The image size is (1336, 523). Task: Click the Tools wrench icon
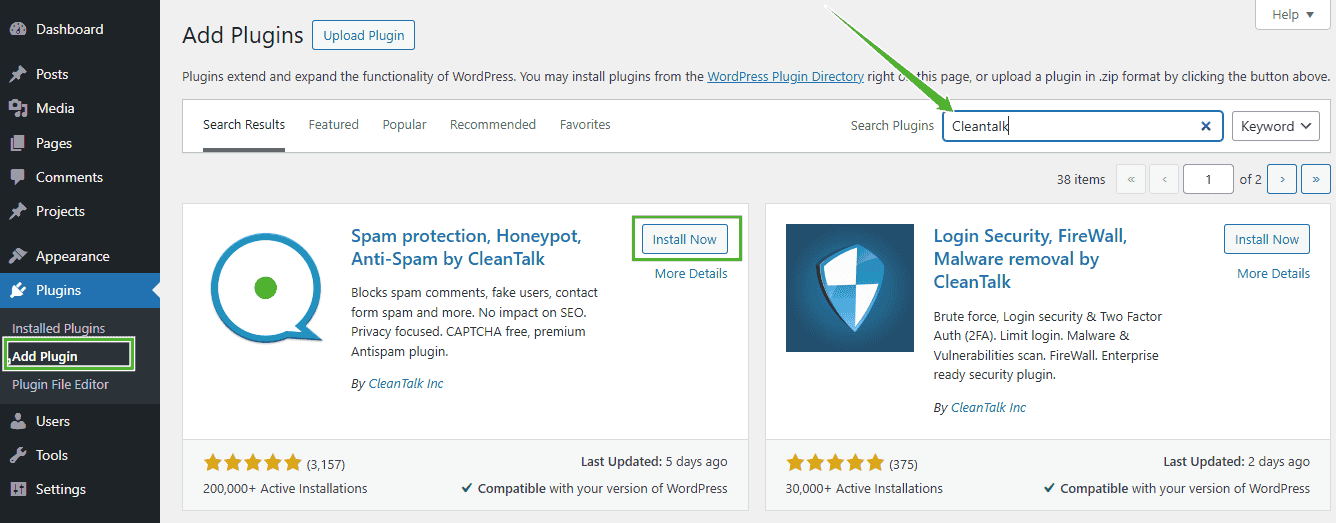click(x=17, y=455)
